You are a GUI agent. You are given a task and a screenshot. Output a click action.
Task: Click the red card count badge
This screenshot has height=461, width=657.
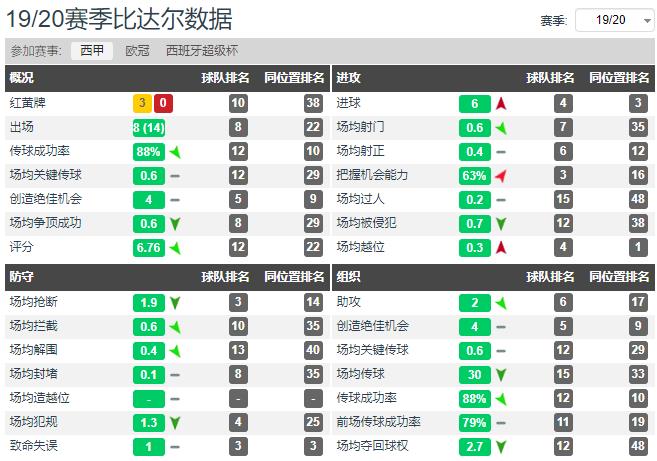pyautogui.click(x=163, y=102)
